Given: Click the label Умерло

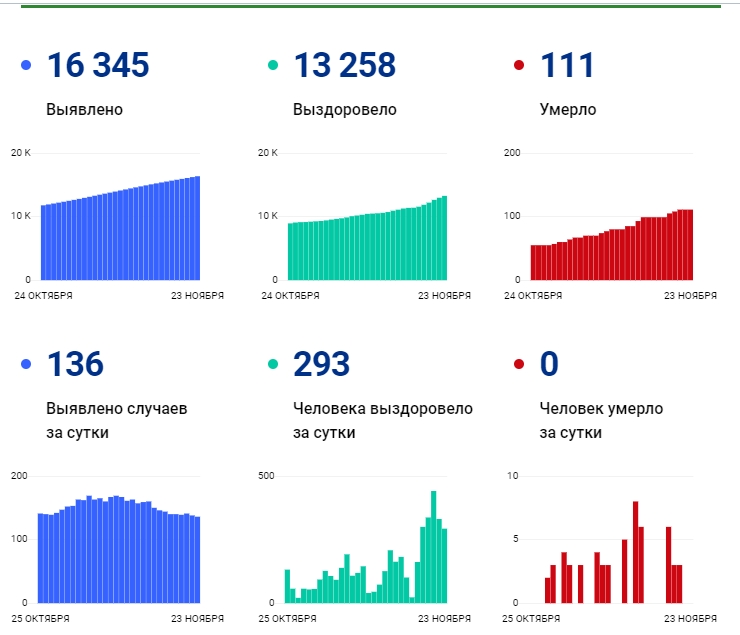Looking at the screenshot, I should click(568, 110).
